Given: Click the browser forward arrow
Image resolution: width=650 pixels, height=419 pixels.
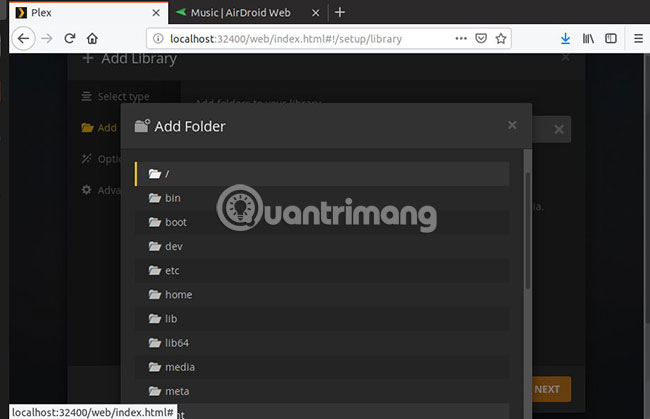Looking at the screenshot, I should 47,39.
